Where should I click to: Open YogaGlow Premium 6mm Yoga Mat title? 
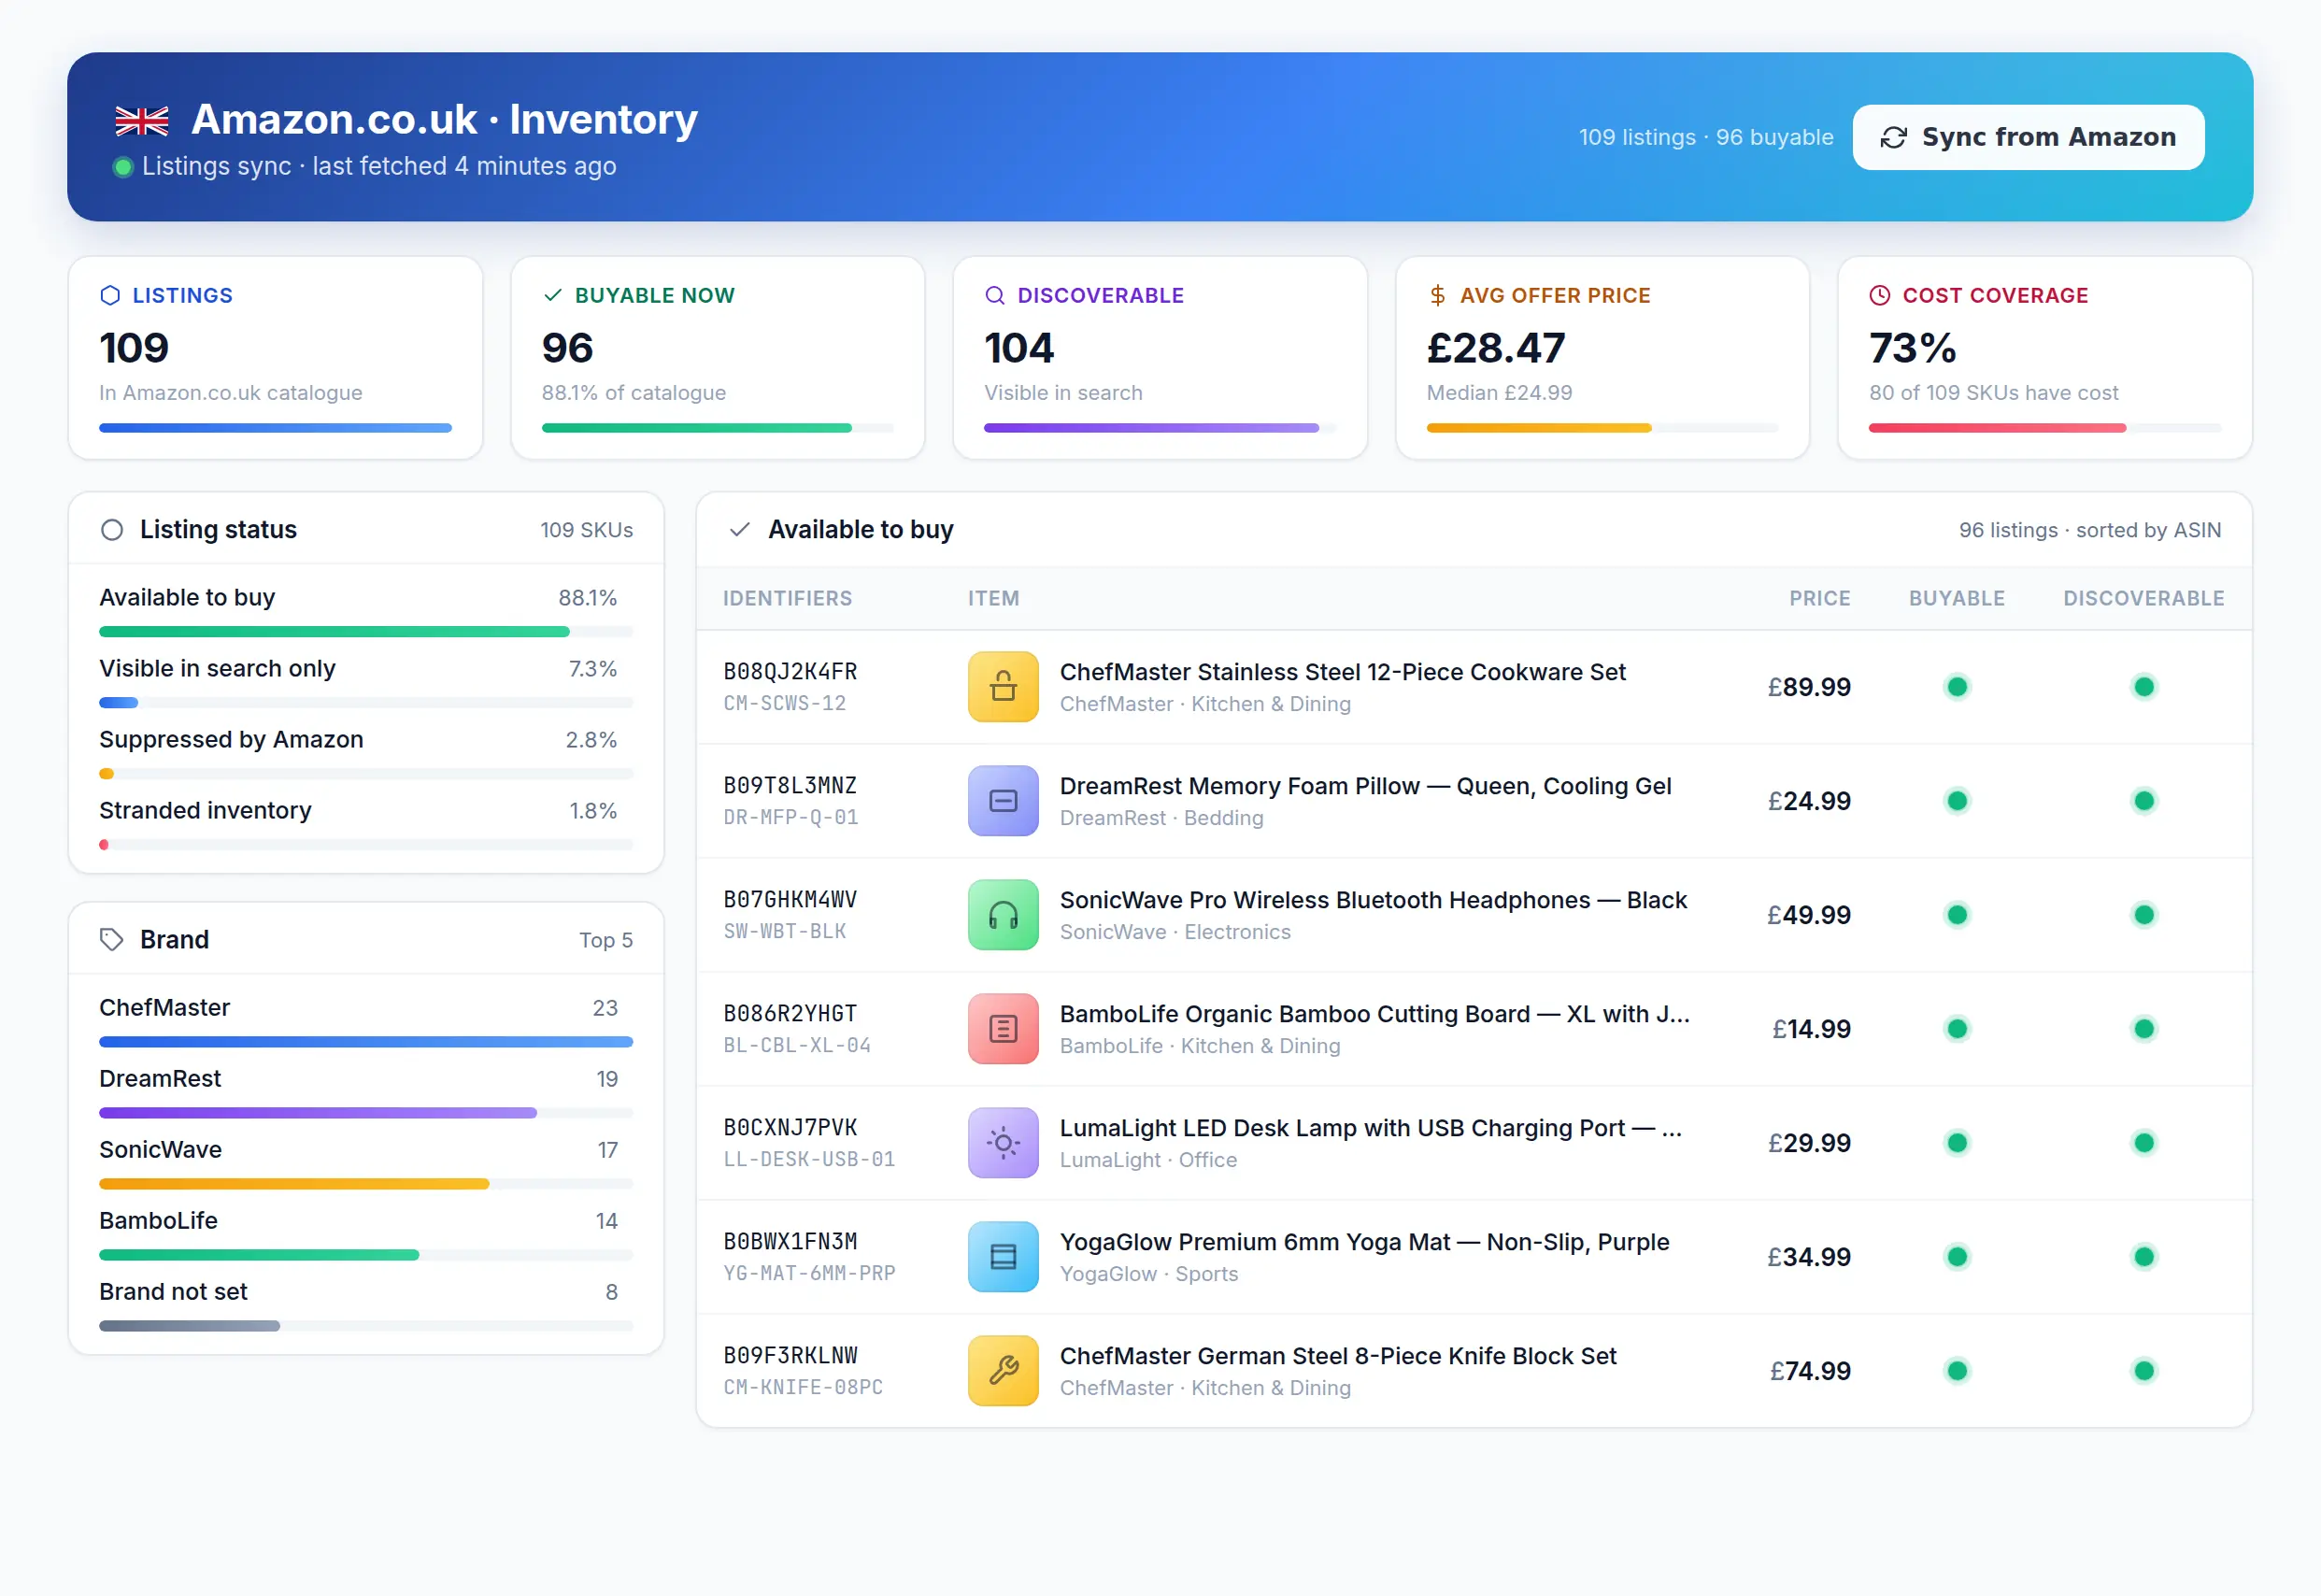(1364, 1242)
